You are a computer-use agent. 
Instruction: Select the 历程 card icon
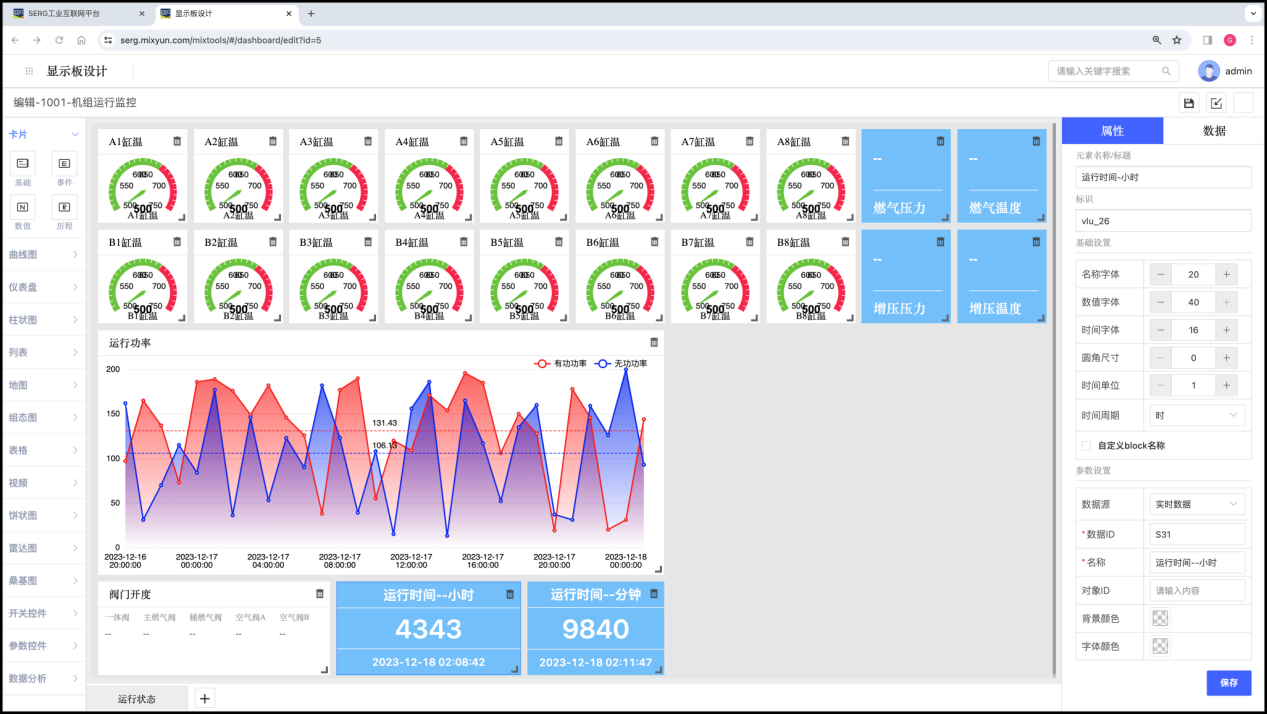point(64,206)
